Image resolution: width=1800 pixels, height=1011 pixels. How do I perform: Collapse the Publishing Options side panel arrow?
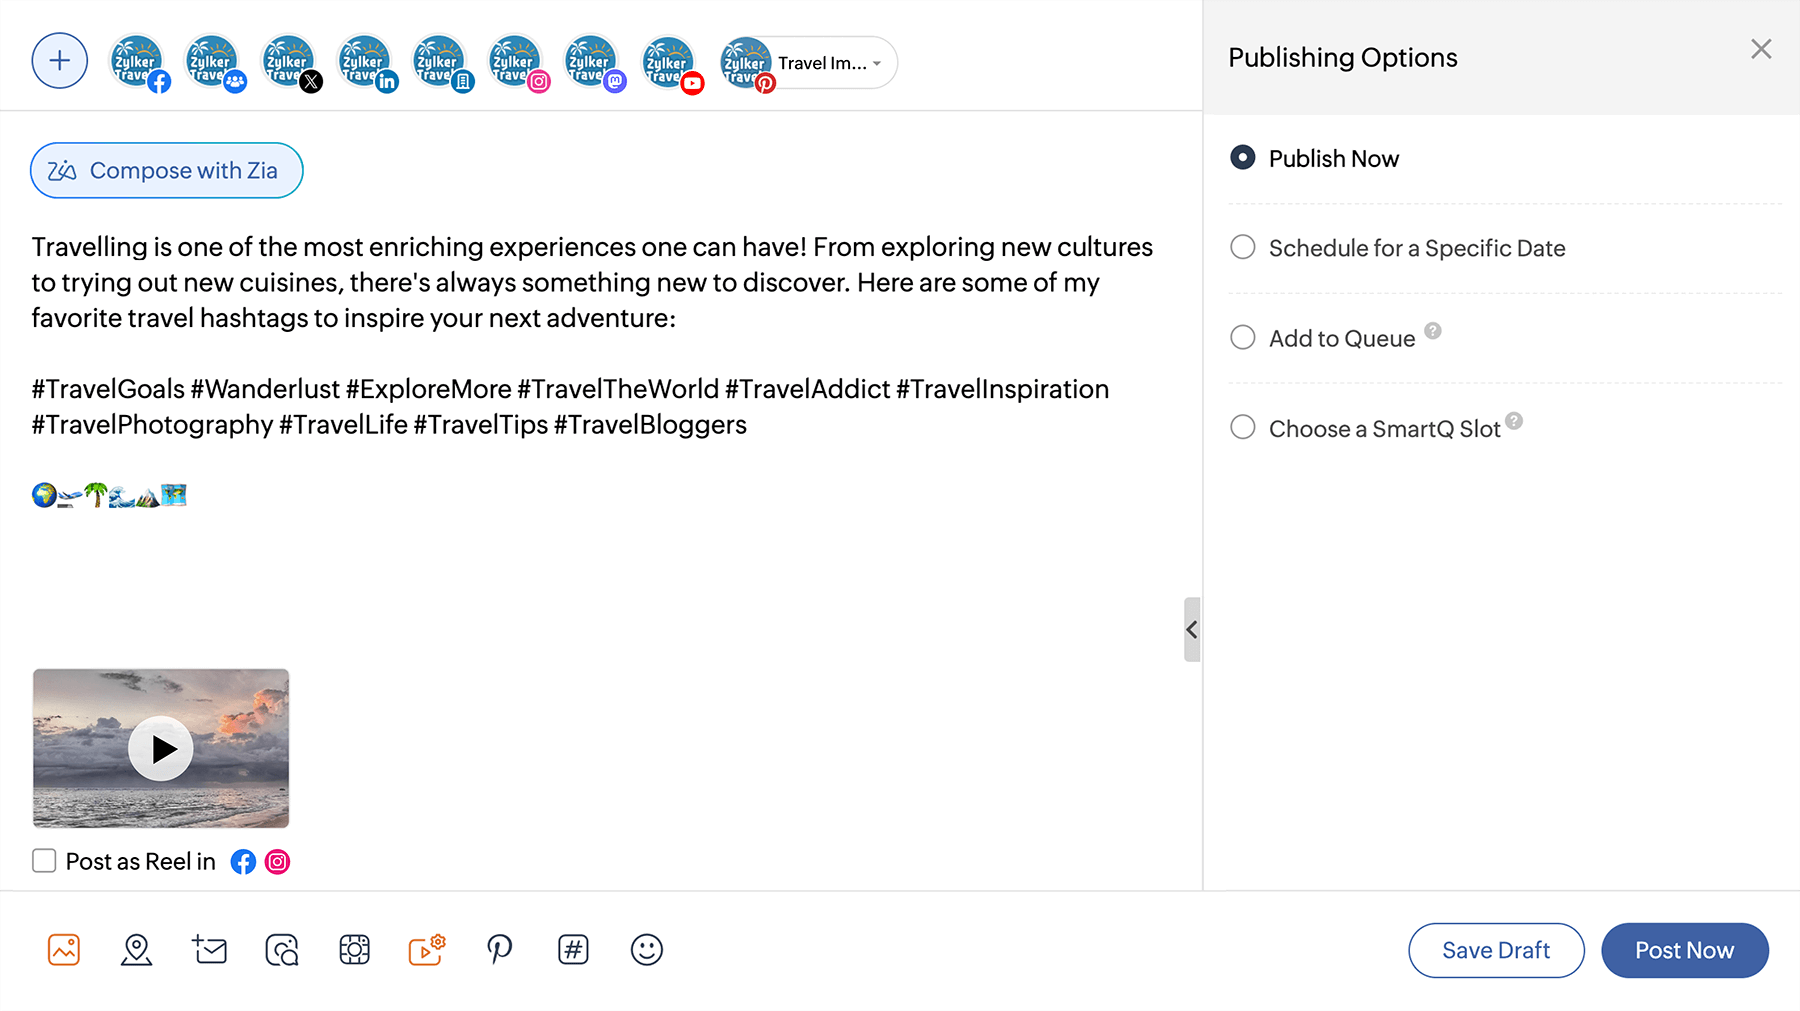1192,630
